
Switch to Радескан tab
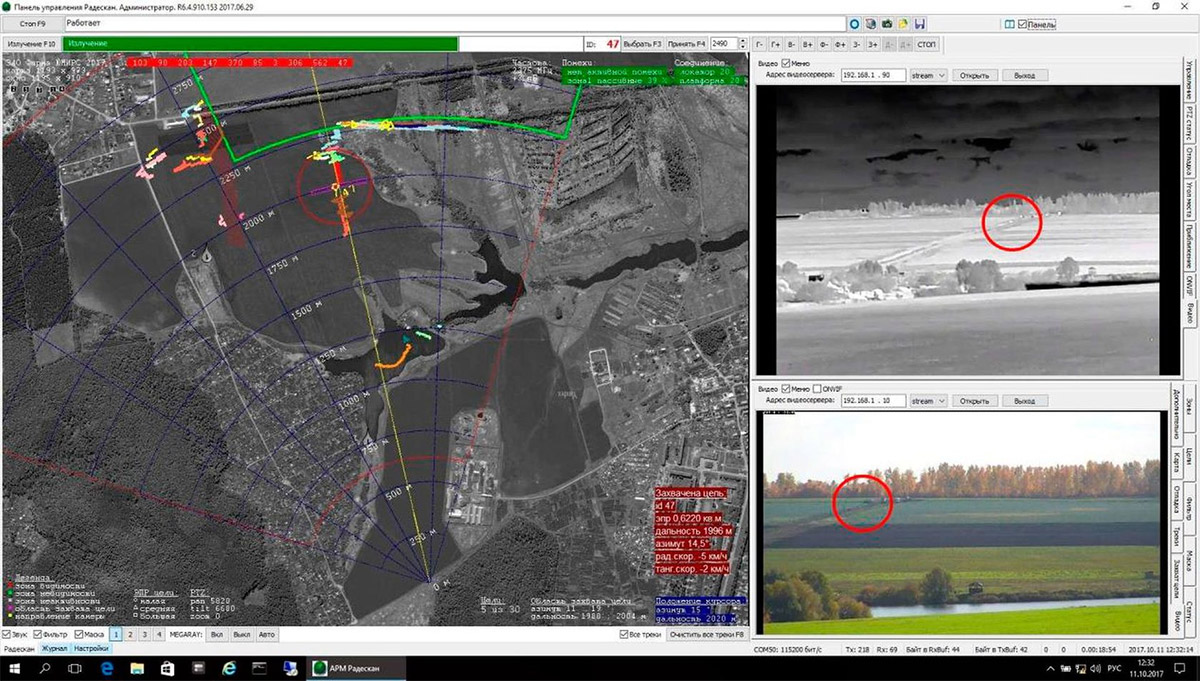[x=19, y=649]
